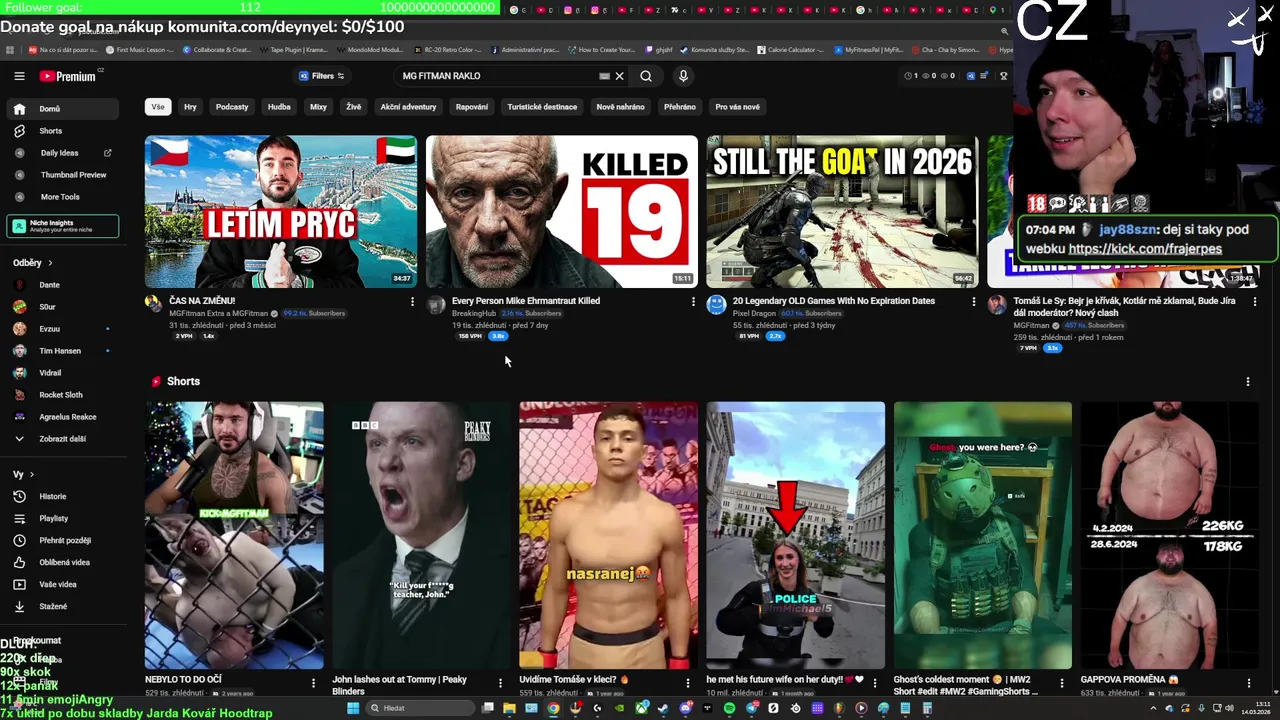Viewport: 1280px width, 720px height.
Task: Clear the search field with the X
Action: click(619, 76)
